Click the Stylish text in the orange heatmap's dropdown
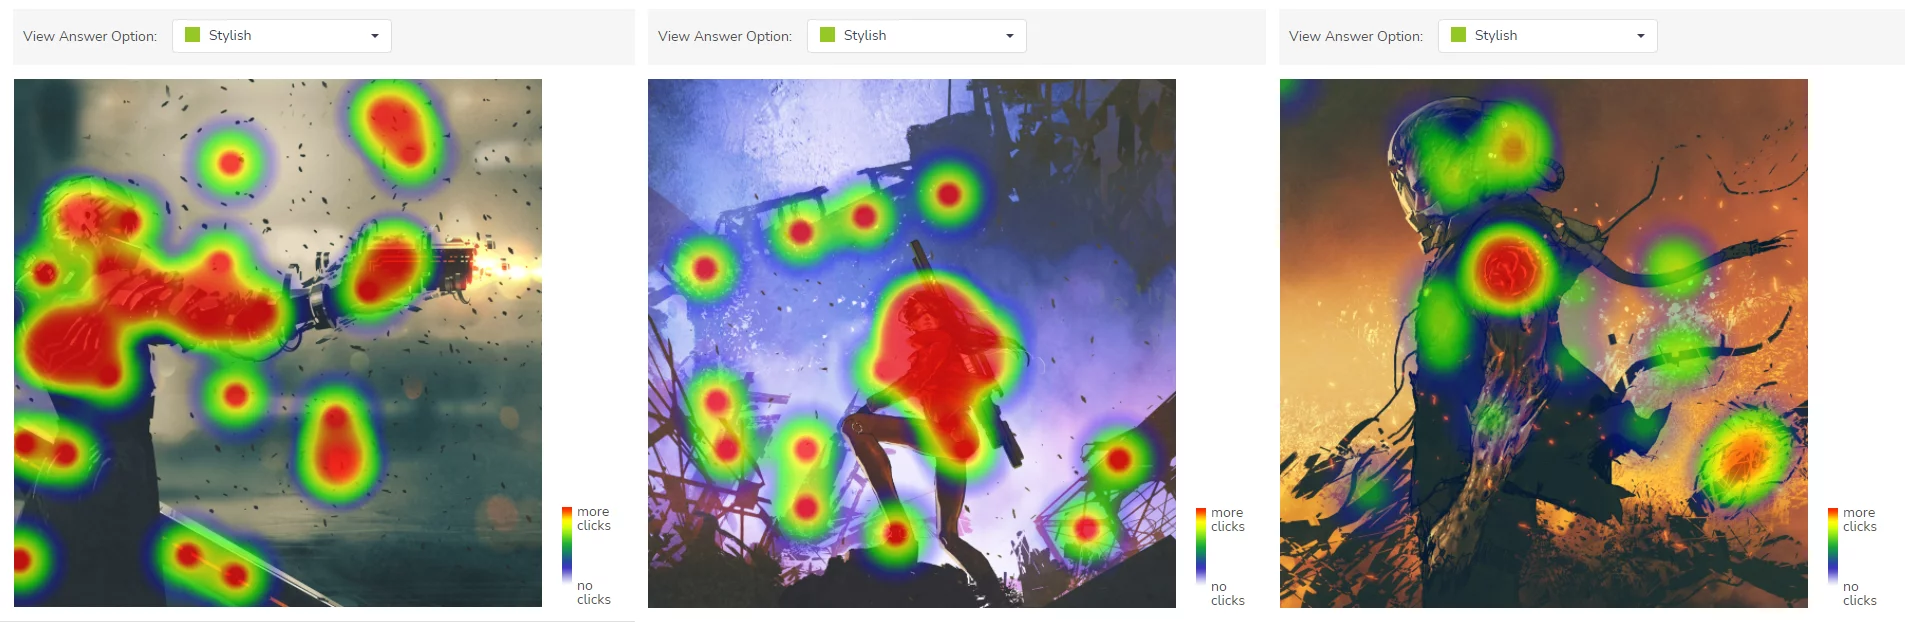 (x=1496, y=35)
